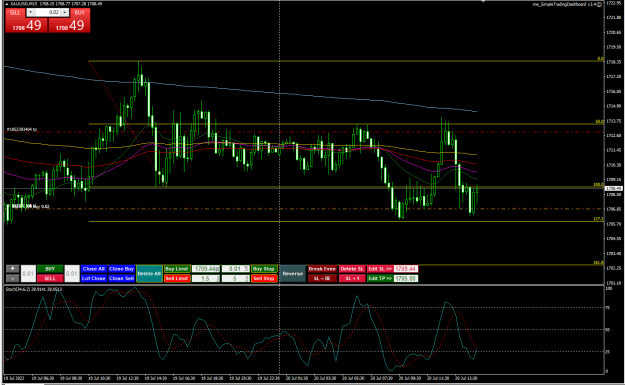Click the Close All button
The height and width of the screenshot is (385, 625).
(94, 269)
